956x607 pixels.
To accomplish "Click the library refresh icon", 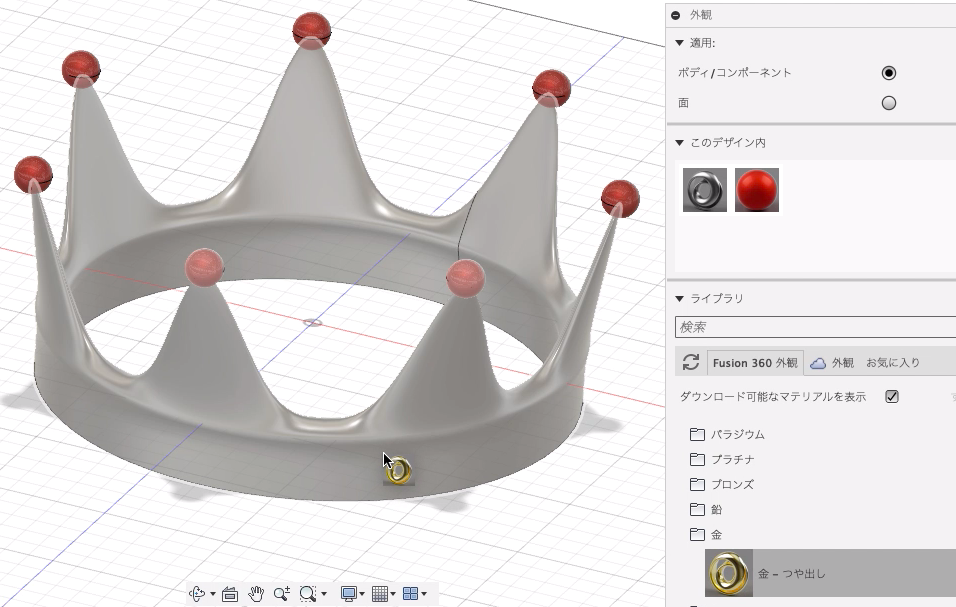I will (x=691, y=363).
